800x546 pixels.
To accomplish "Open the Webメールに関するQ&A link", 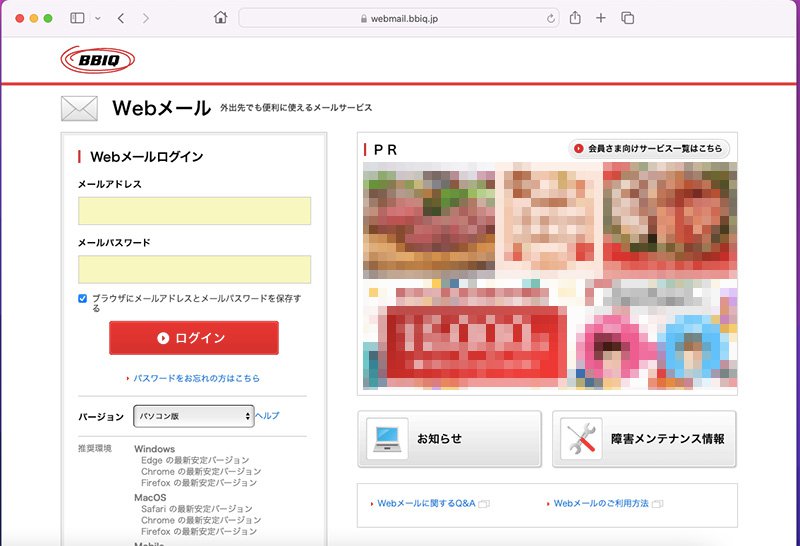I will (x=426, y=504).
